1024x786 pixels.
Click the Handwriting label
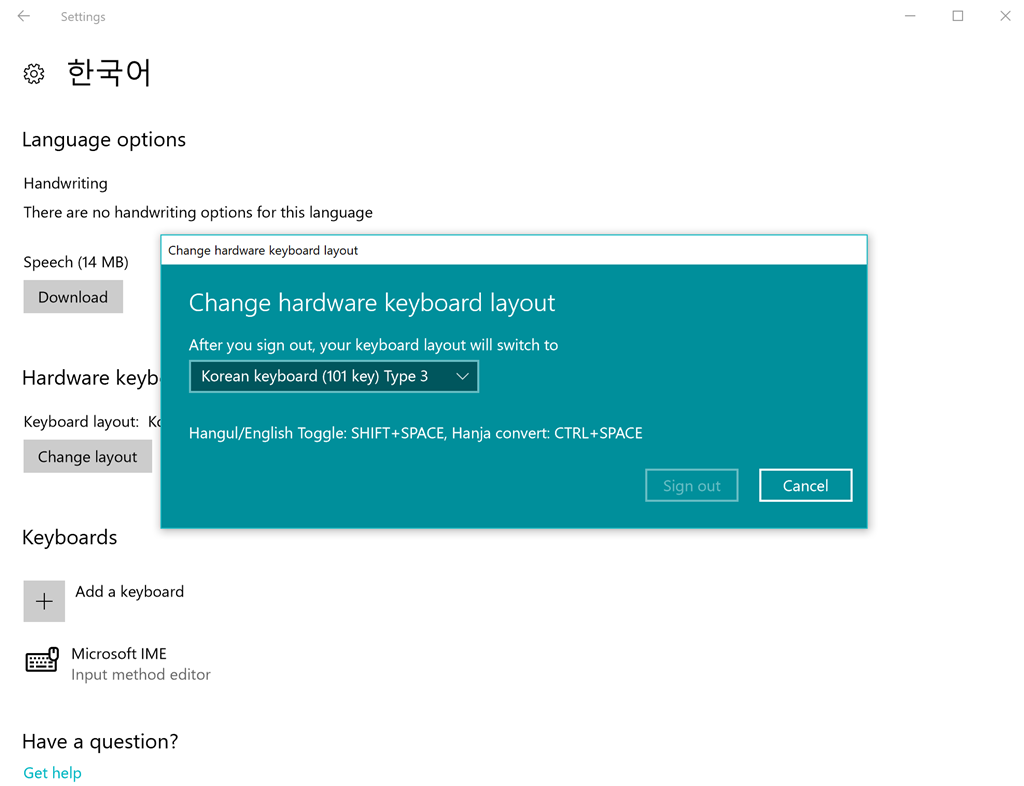tap(65, 183)
